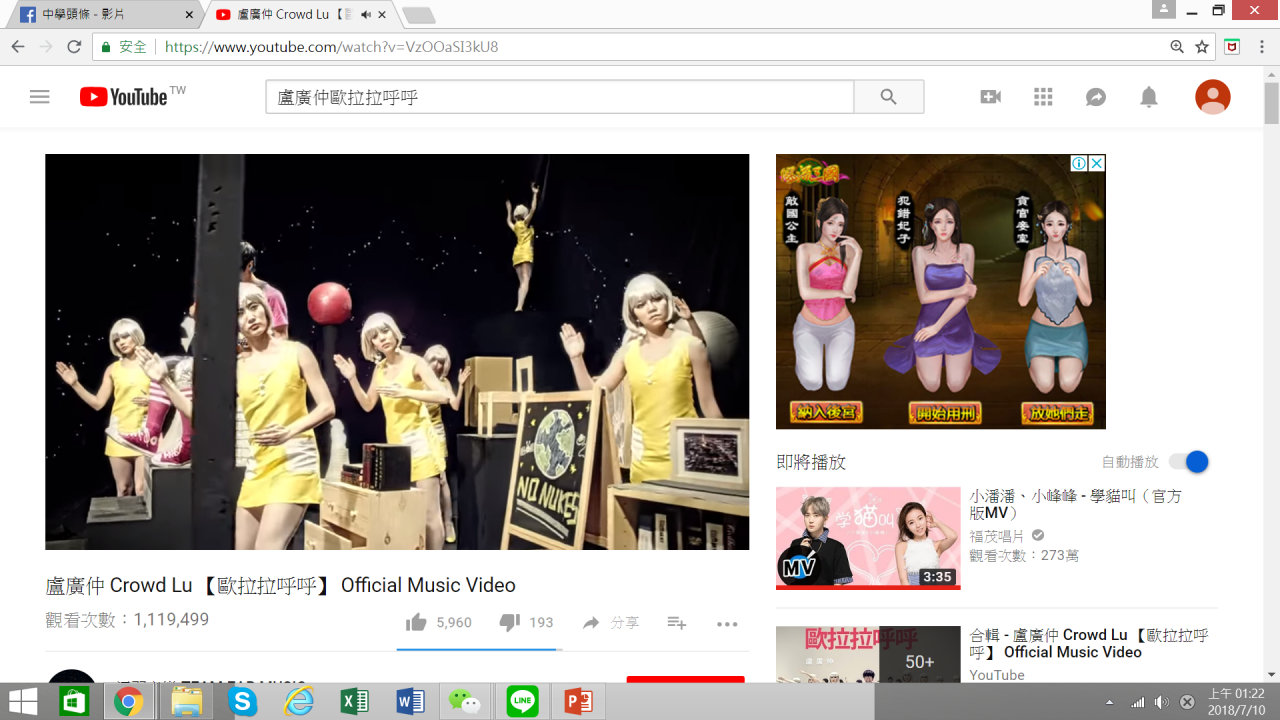Click the 觀看次數：273萬 text
Viewport: 1280px width, 720px height.
(x=1024, y=556)
